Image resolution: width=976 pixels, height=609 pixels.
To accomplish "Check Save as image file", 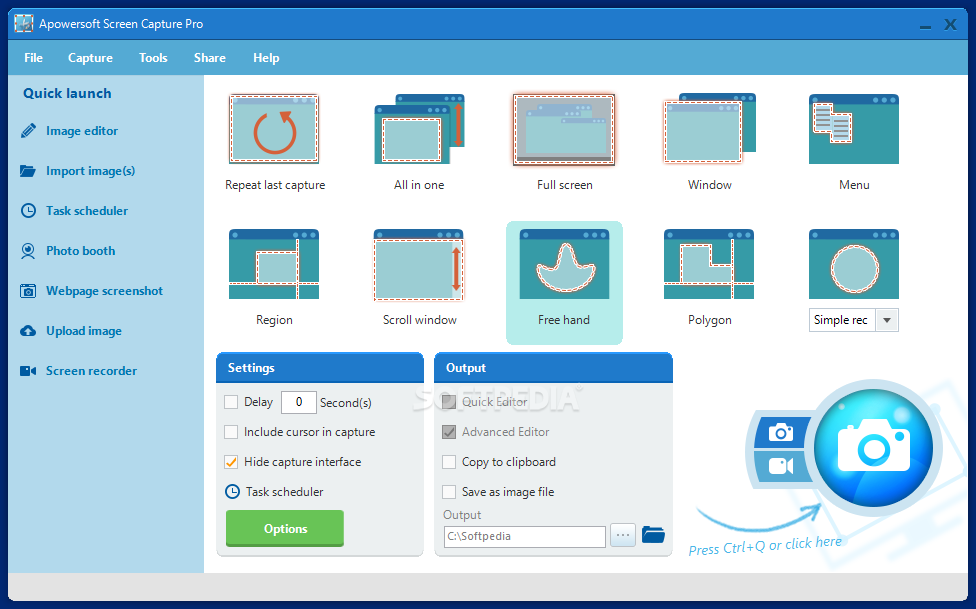I will 449,492.
